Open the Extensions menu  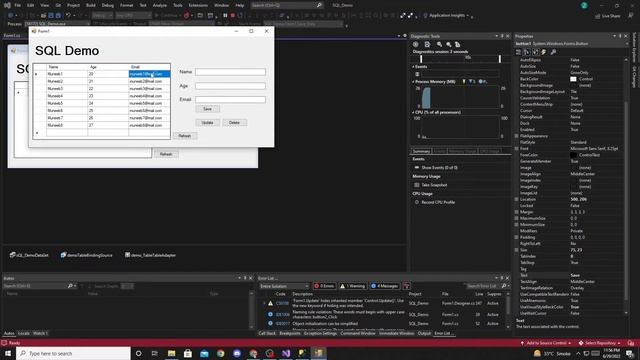click(x=198, y=5)
